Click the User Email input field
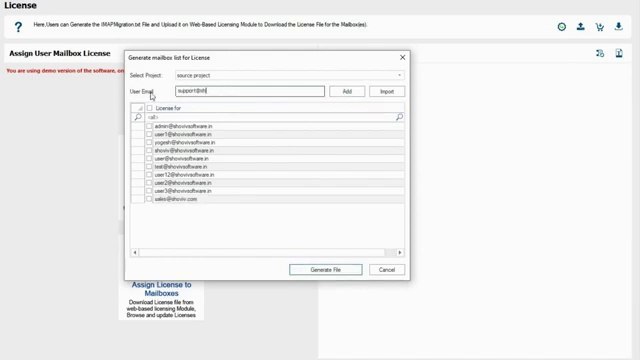This screenshot has width=640, height=360. 250,91
